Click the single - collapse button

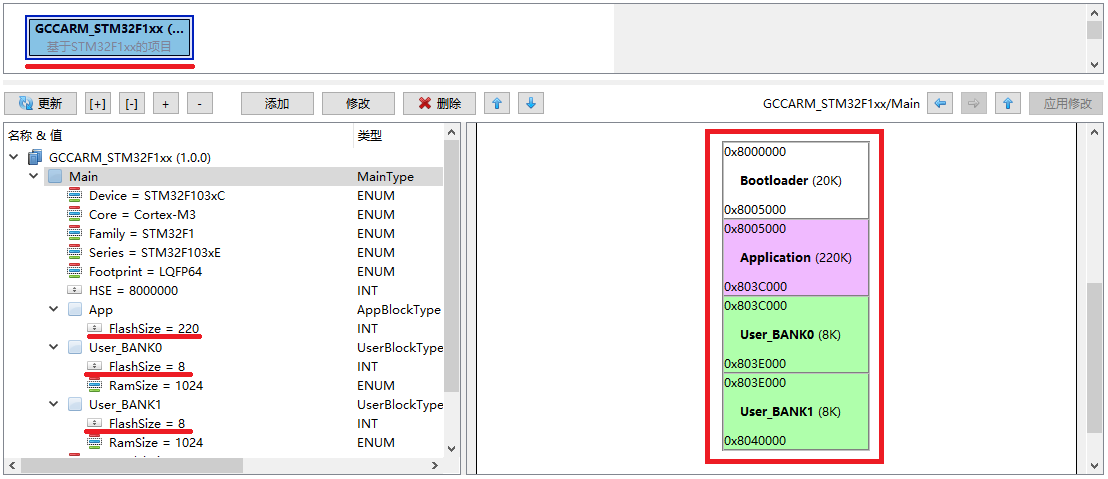[x=200, y=104]
